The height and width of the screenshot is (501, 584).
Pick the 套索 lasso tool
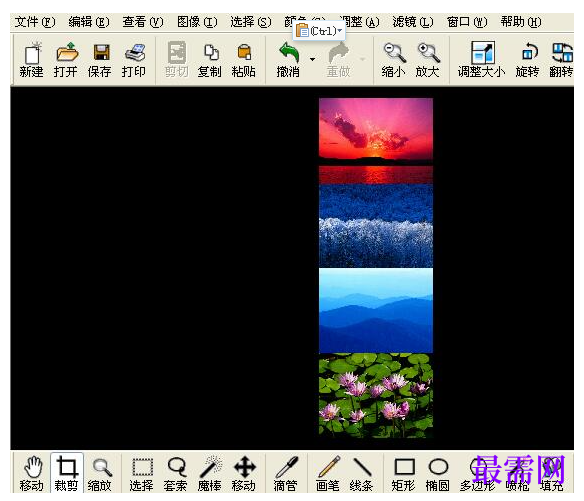tap(176, 473)
